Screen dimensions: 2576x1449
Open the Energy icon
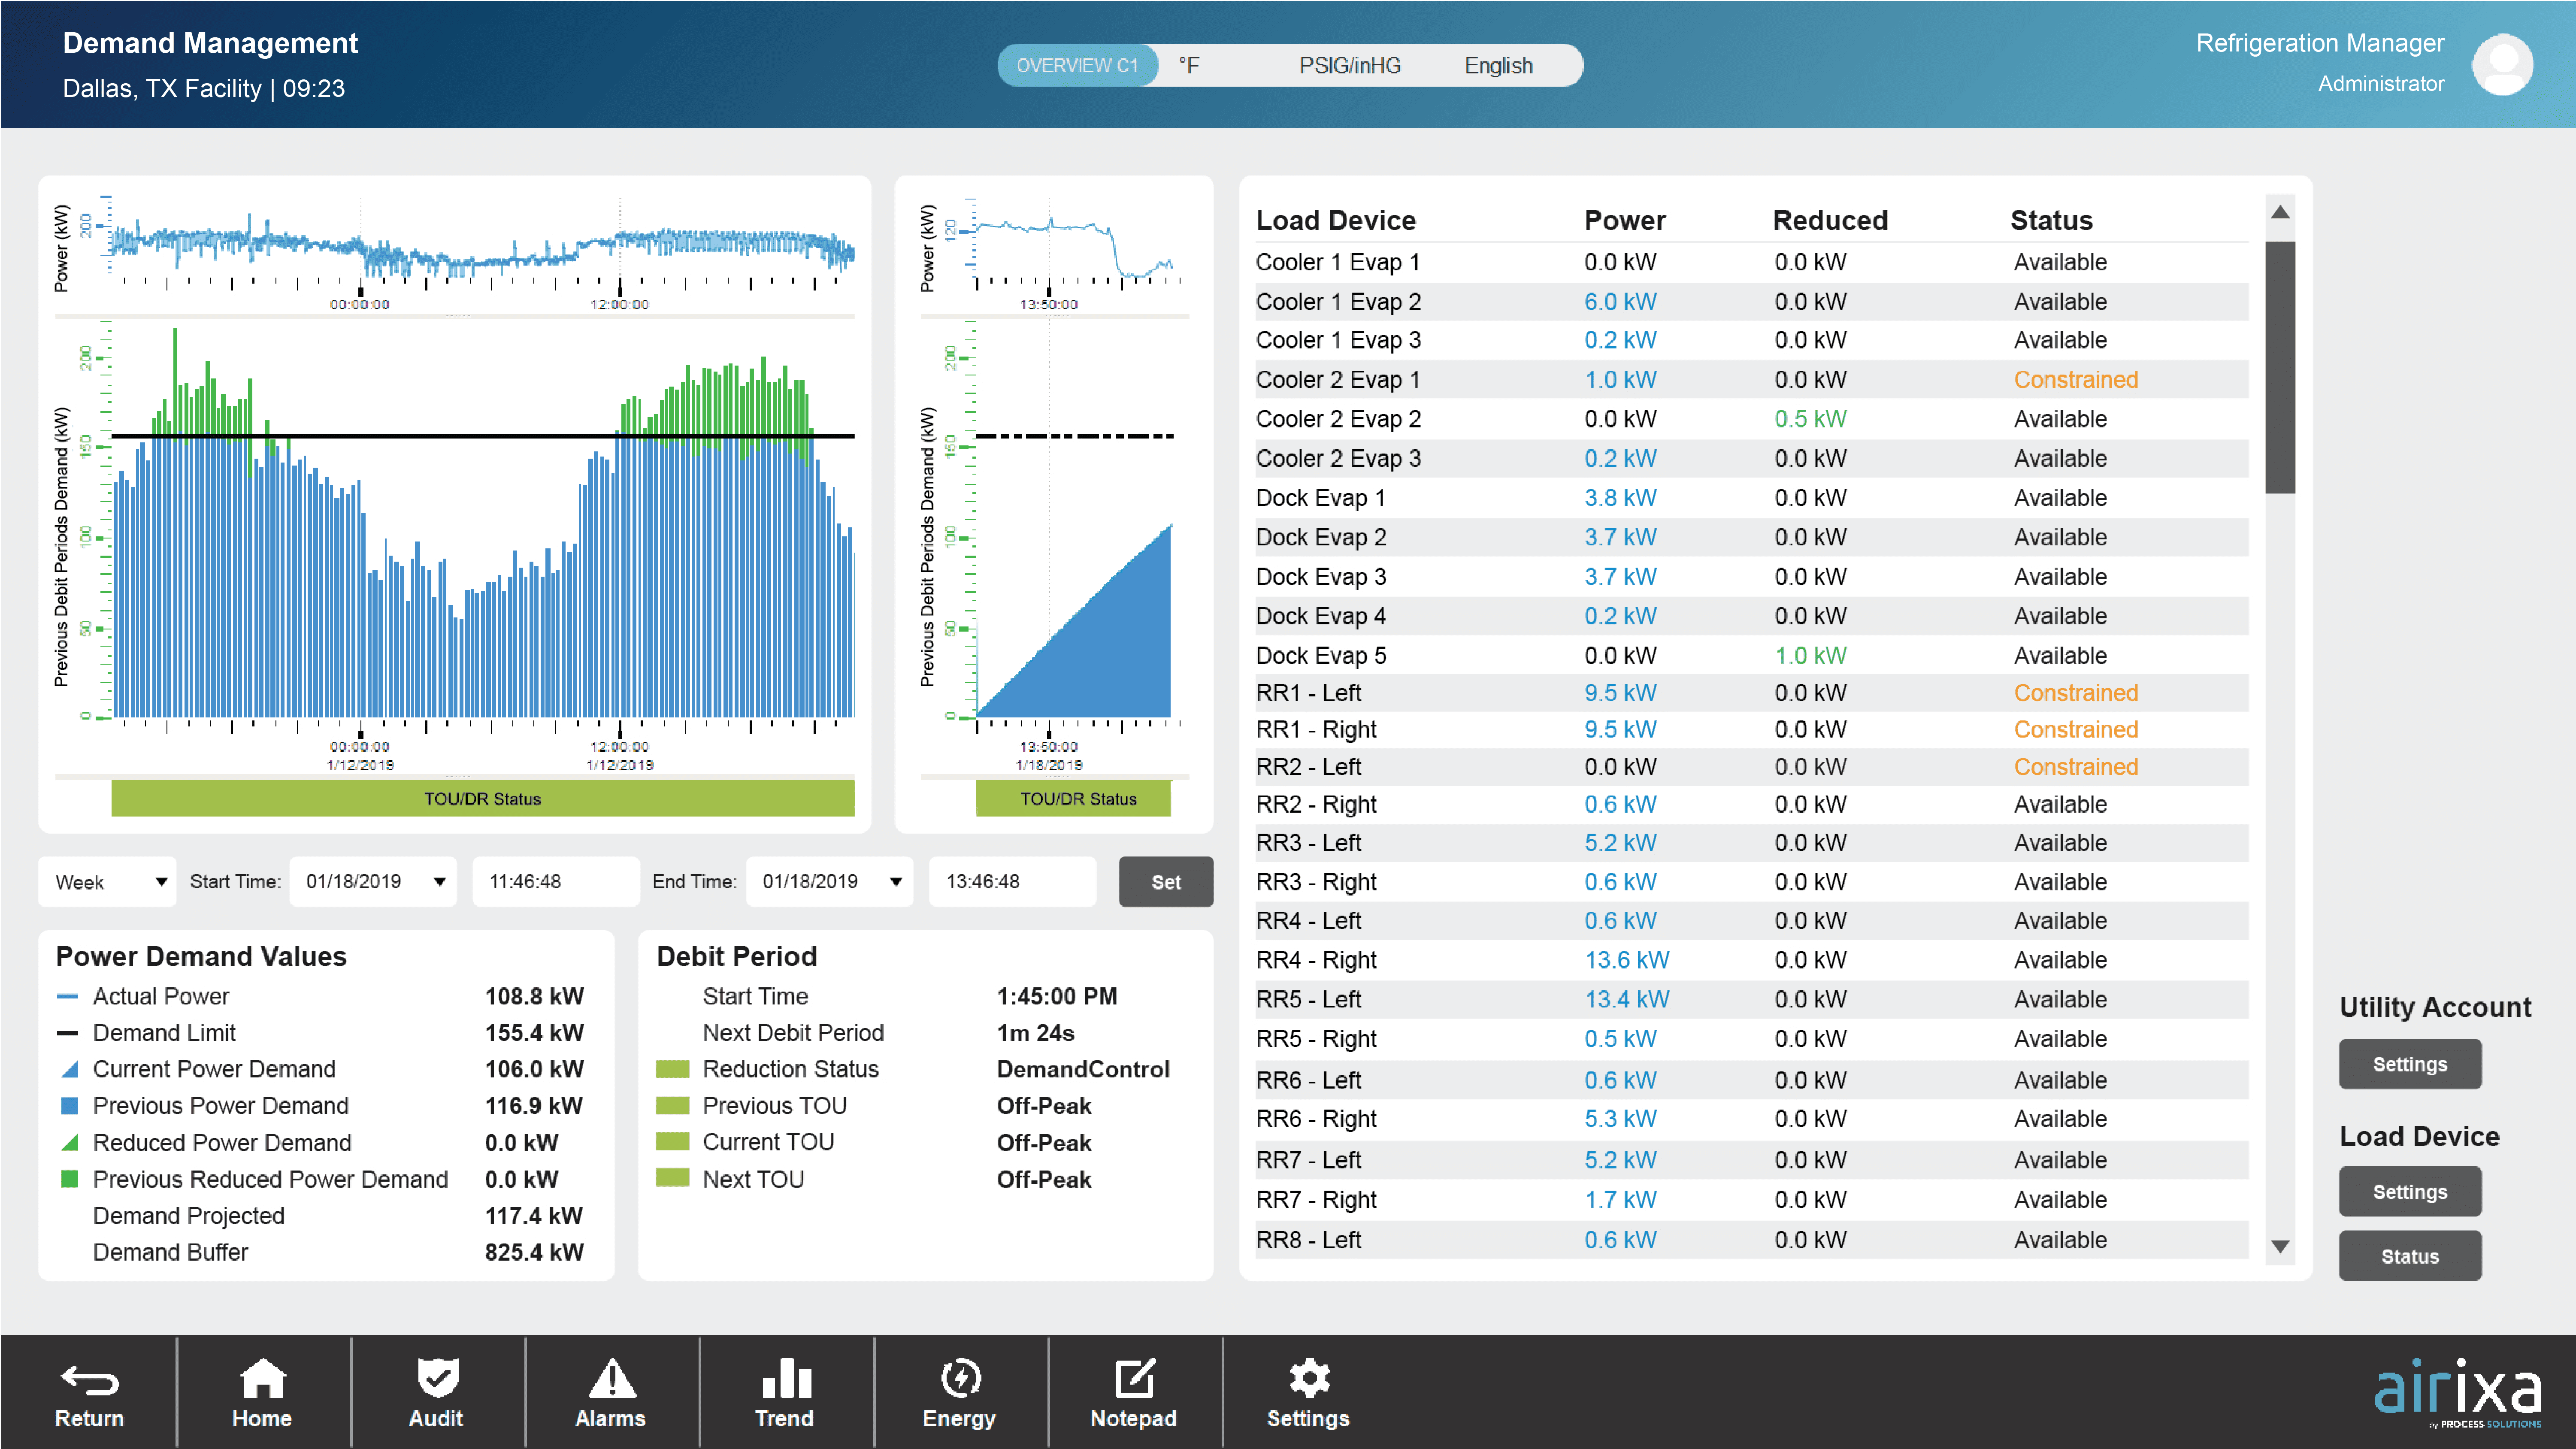point(960,1378)
